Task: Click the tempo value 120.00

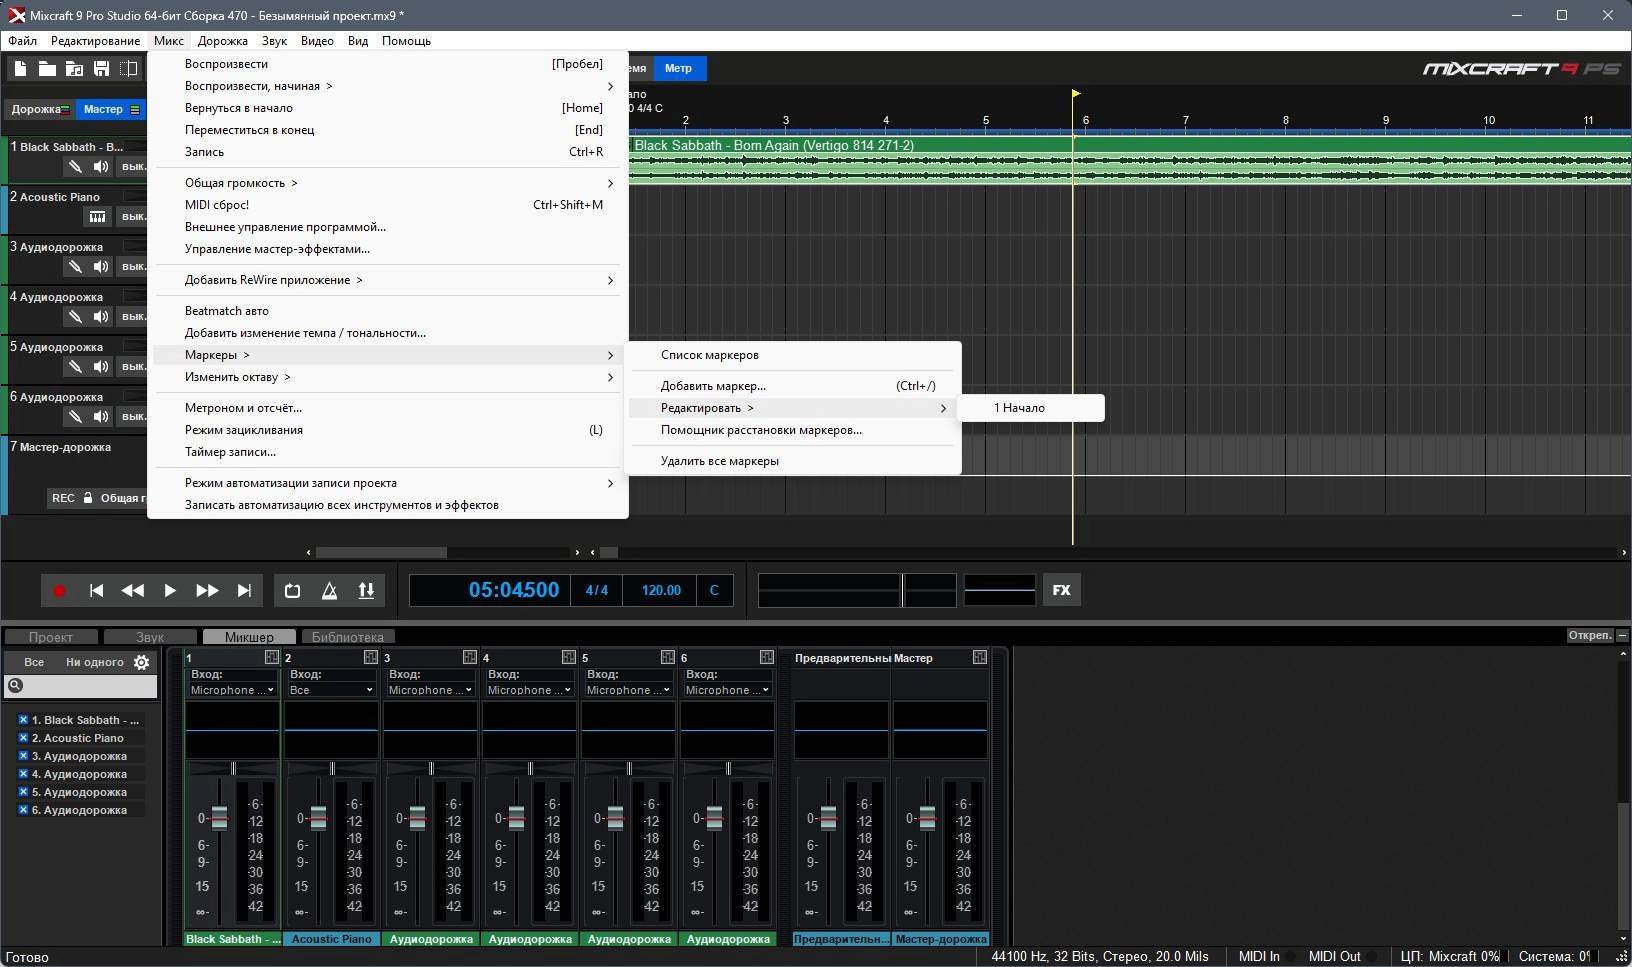Action: (661, 590)
